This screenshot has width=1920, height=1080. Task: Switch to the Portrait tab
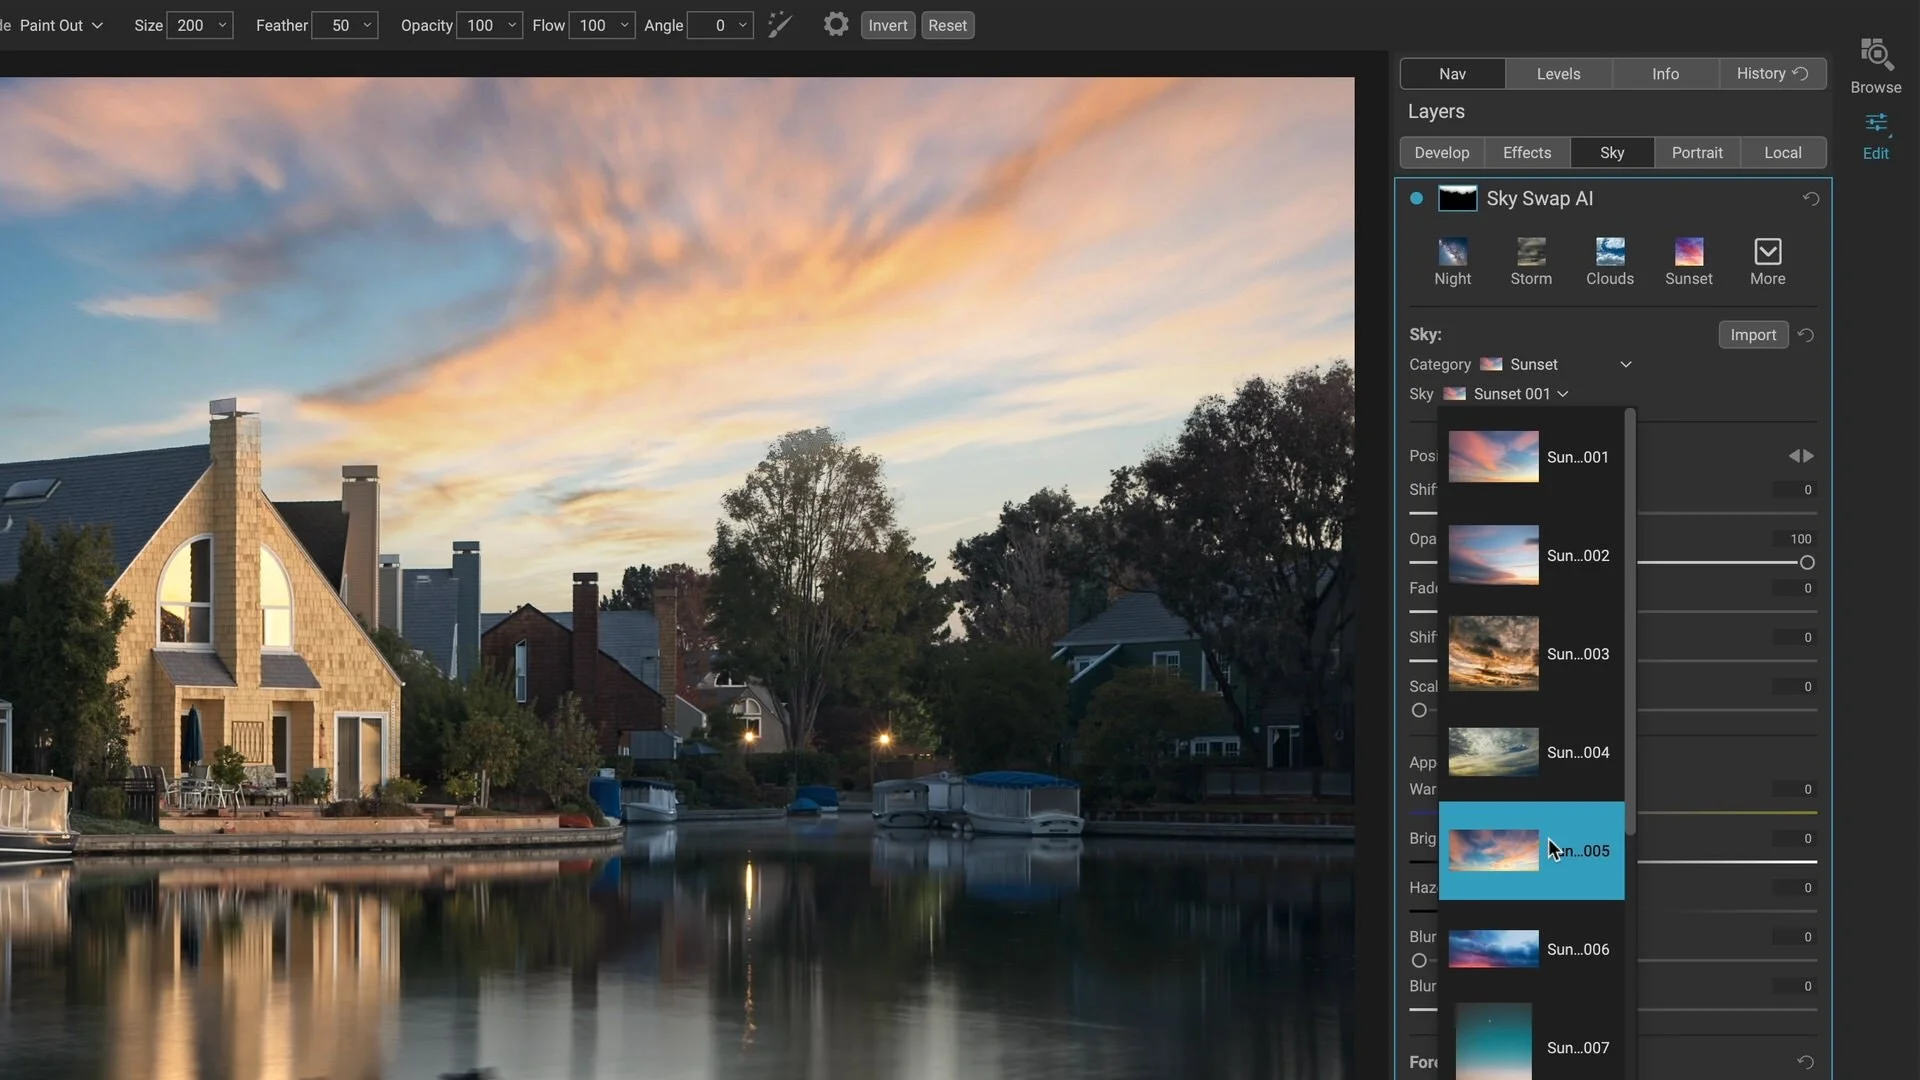click(1697, 152)
